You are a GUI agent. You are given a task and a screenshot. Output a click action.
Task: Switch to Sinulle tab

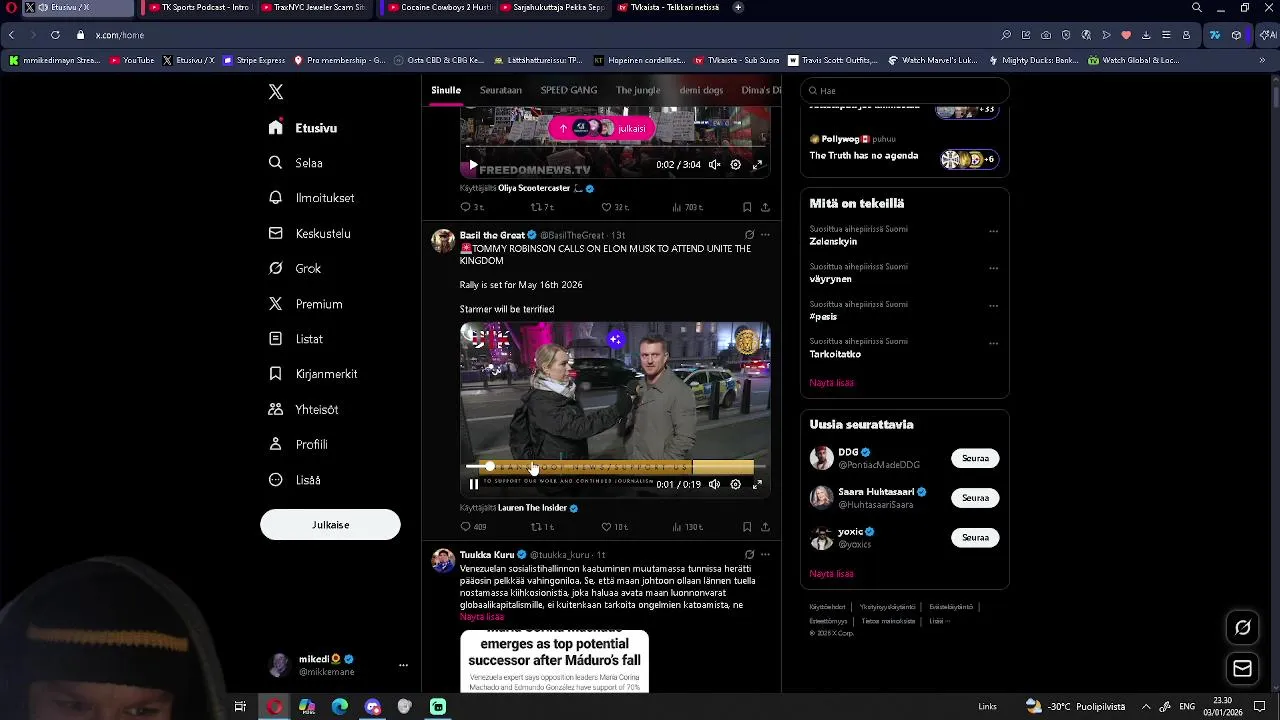point(446,90)
